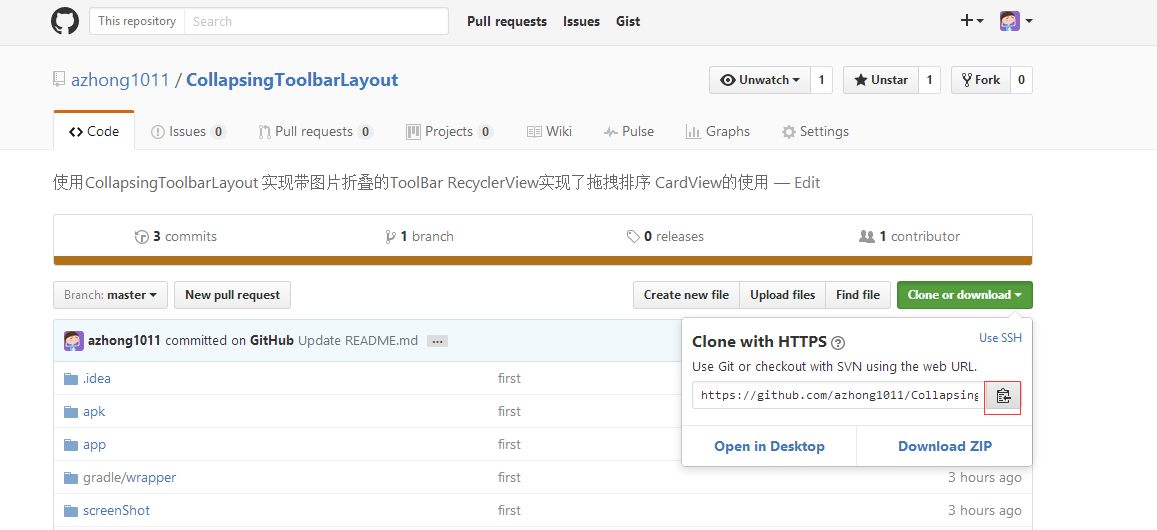
Task: Open the screenShot folder
Action: tap(116, 510)
